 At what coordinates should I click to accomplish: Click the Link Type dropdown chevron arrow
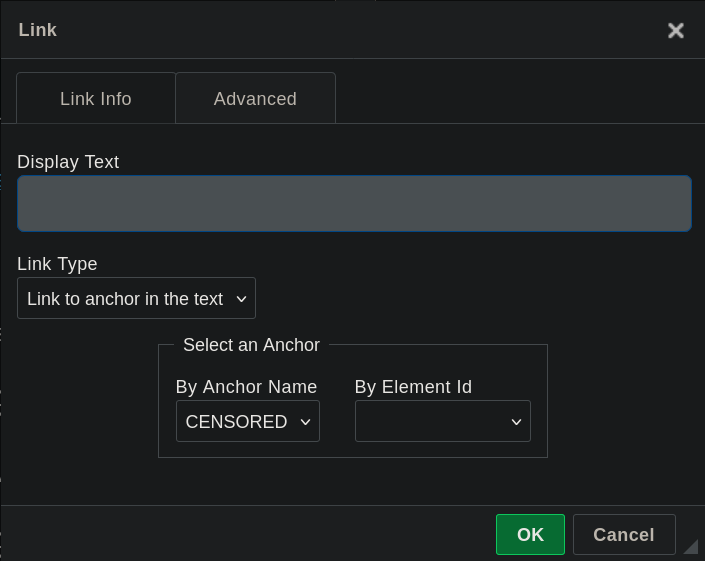click(x=240, y=299)
